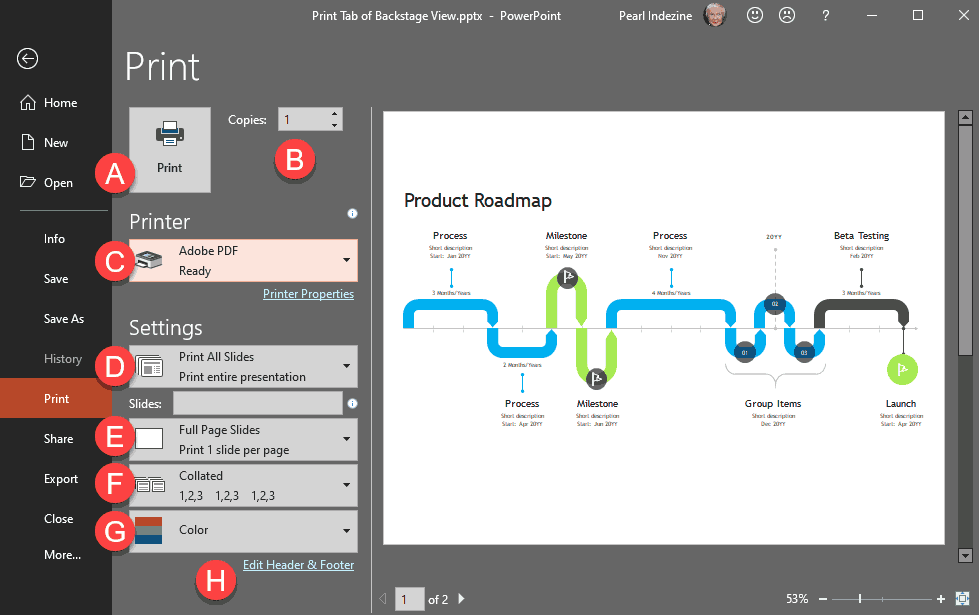Screen dimensions: 979x615
Task: Click the smiley face feedback icon
Action: coord(755,15)
